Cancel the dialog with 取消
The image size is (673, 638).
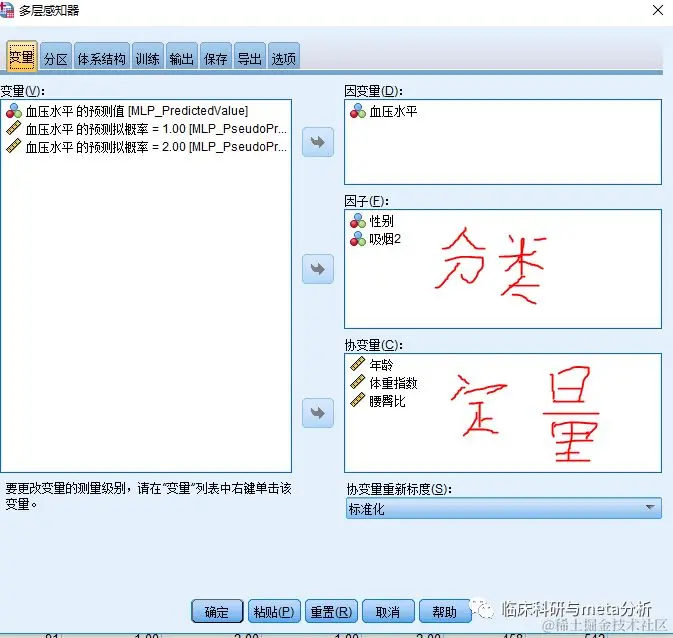coord(388,611)
